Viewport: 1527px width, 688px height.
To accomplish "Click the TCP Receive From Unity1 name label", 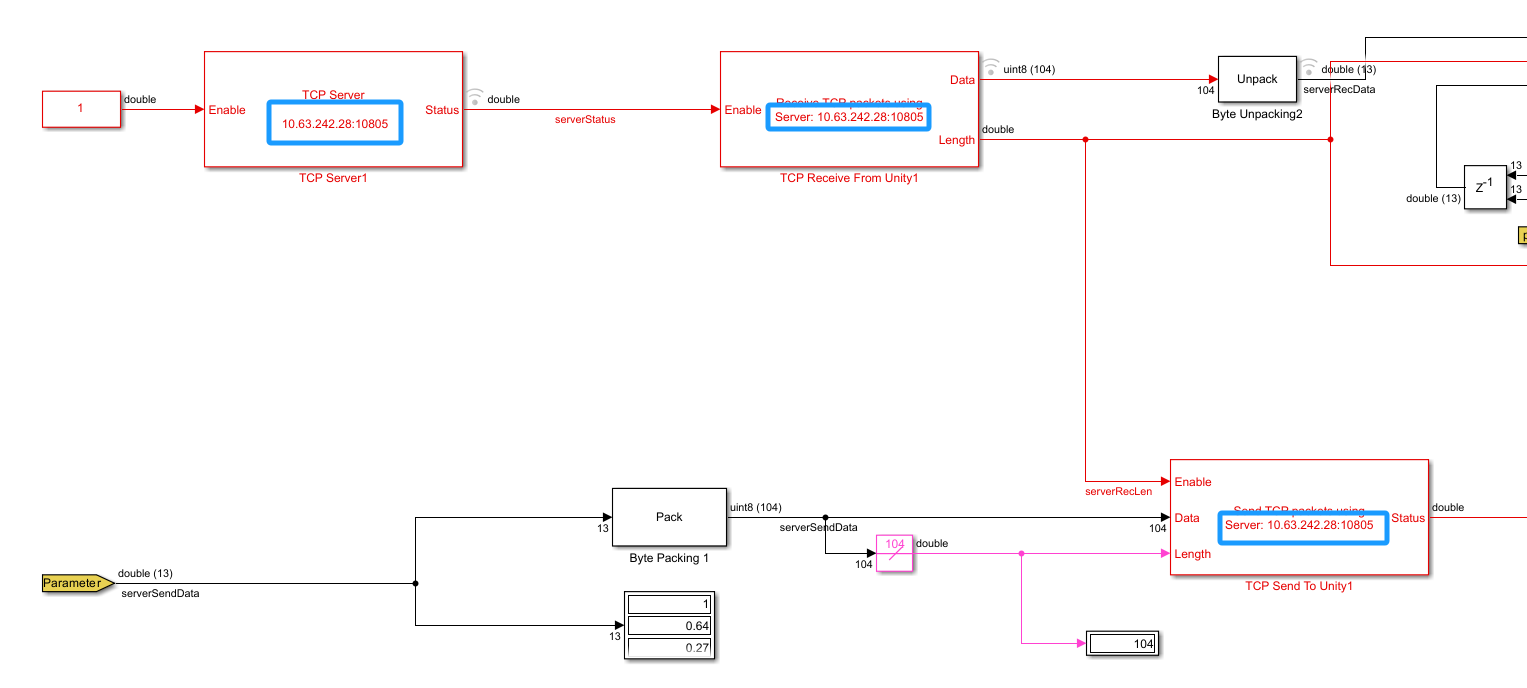I will coord(848,178).
